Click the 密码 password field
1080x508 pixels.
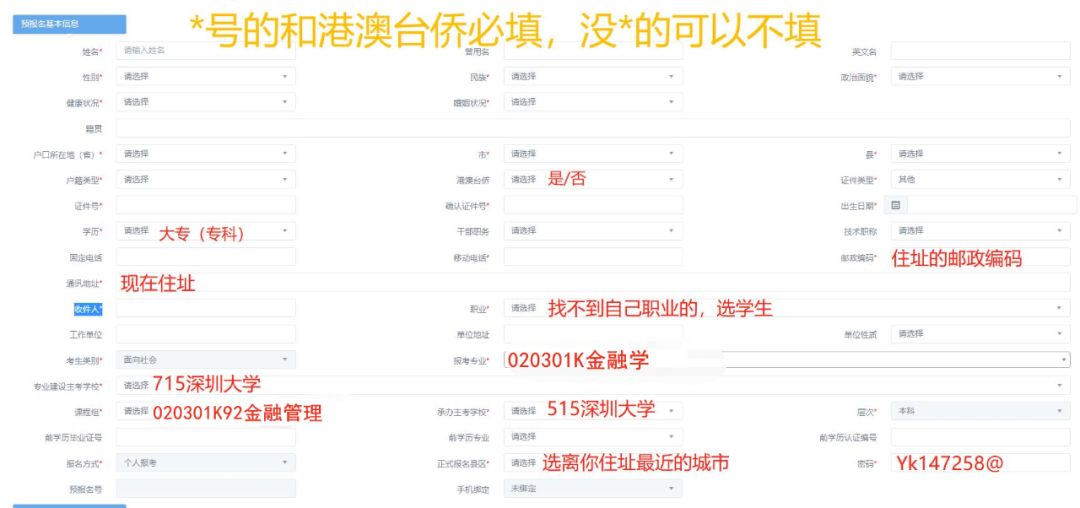[x=980, y=462]
